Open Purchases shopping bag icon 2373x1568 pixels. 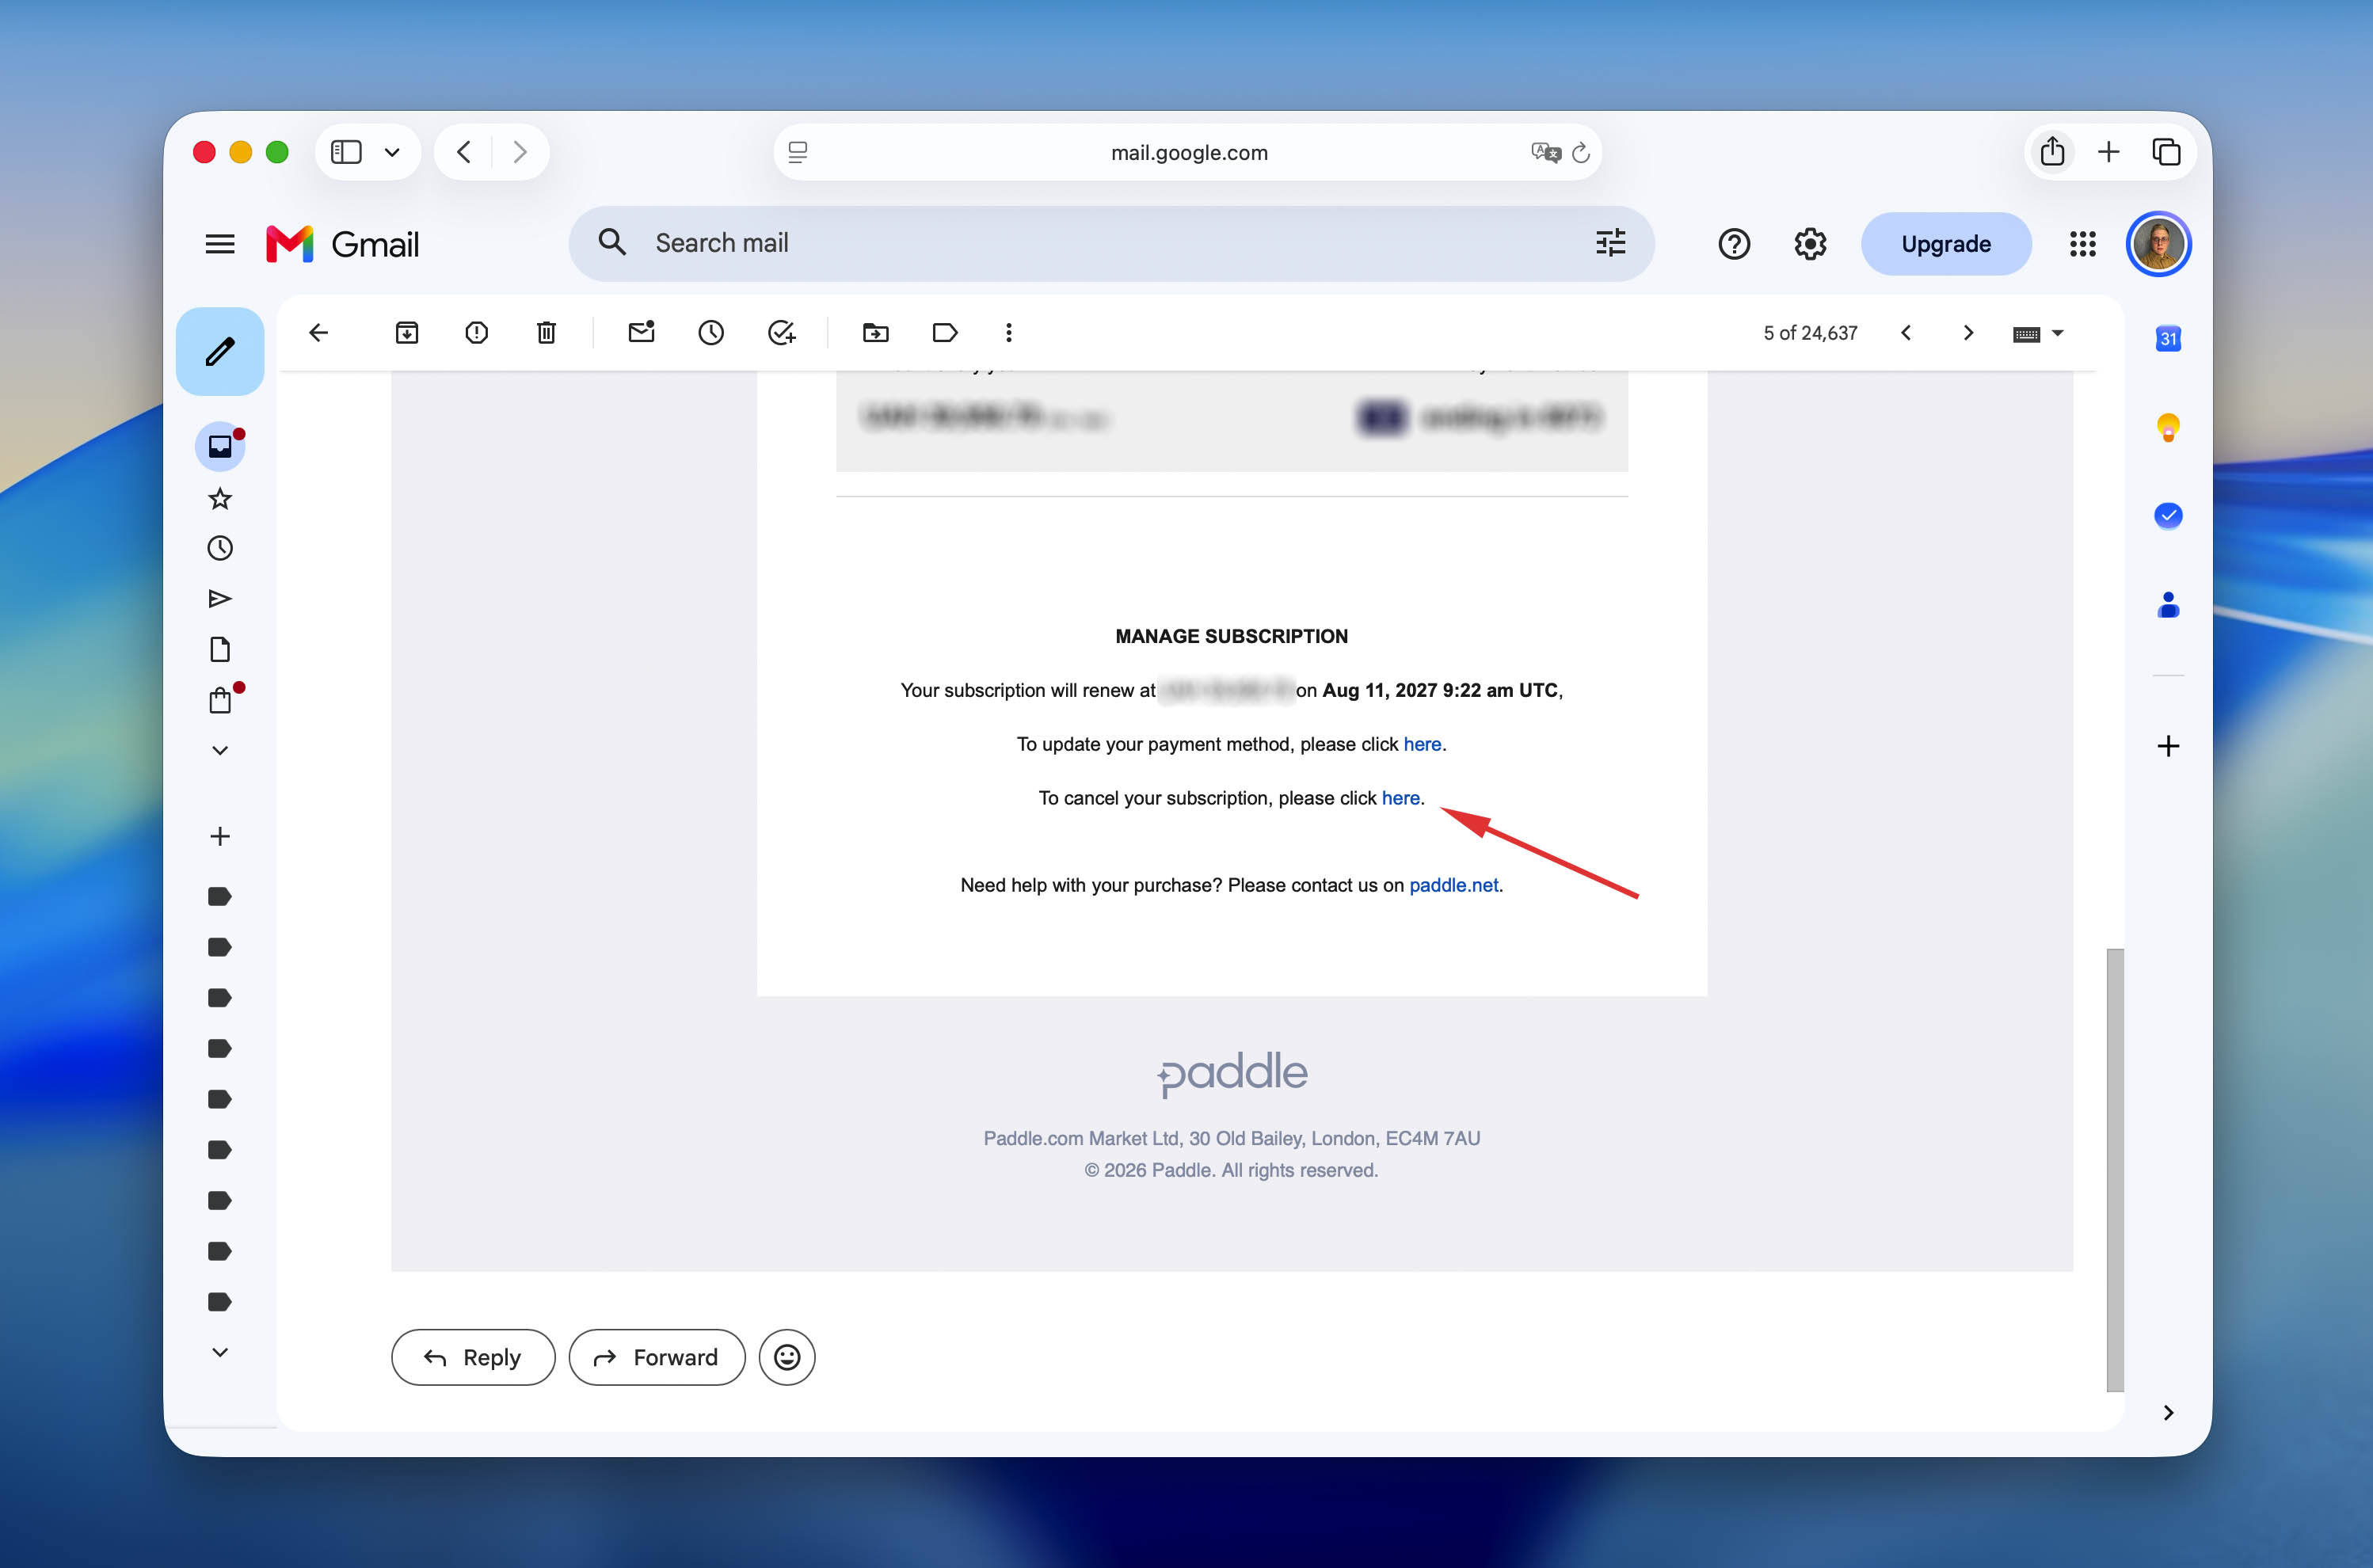click(220, 700)
